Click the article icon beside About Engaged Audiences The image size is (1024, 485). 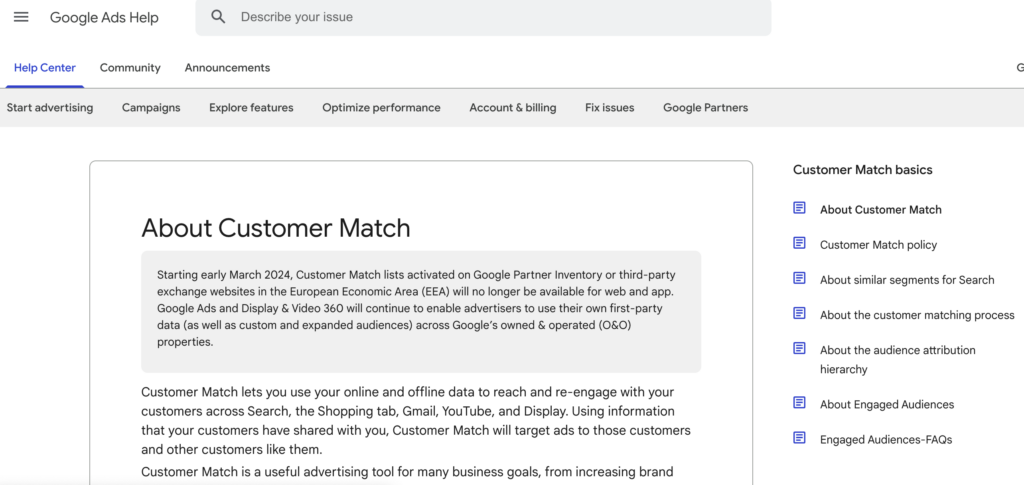[799, 403]
